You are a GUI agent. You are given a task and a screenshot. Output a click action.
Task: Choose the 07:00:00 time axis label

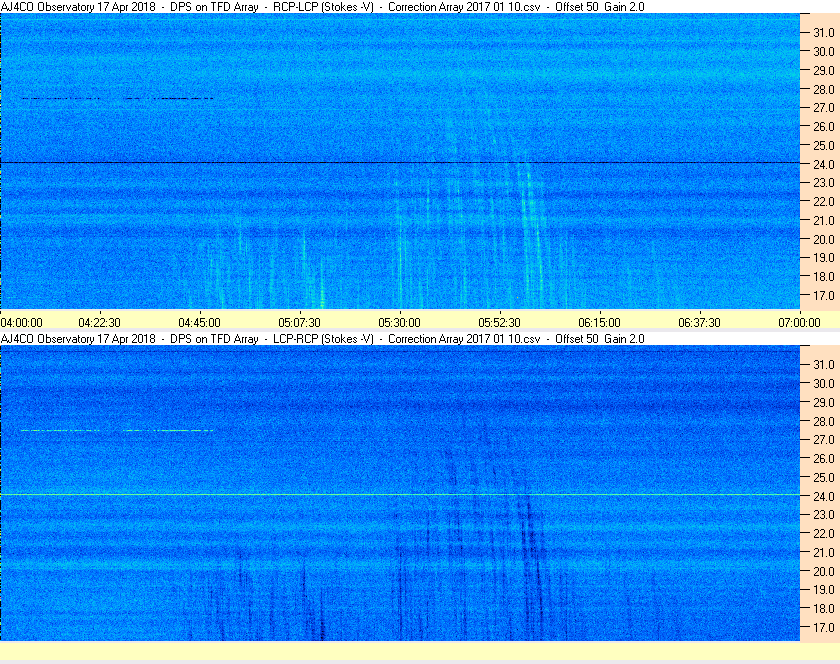click(x=799, y=323)
